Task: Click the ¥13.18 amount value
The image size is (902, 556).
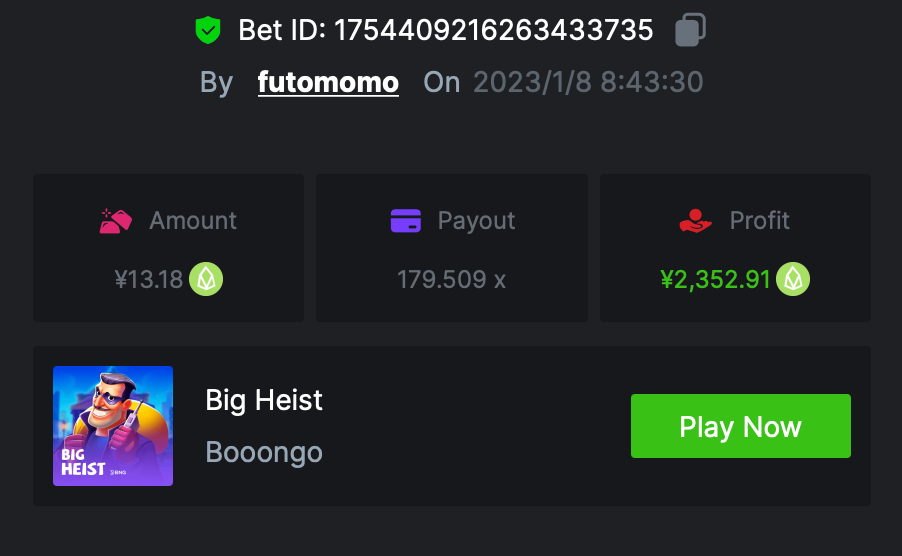Action: pos(149,279)
